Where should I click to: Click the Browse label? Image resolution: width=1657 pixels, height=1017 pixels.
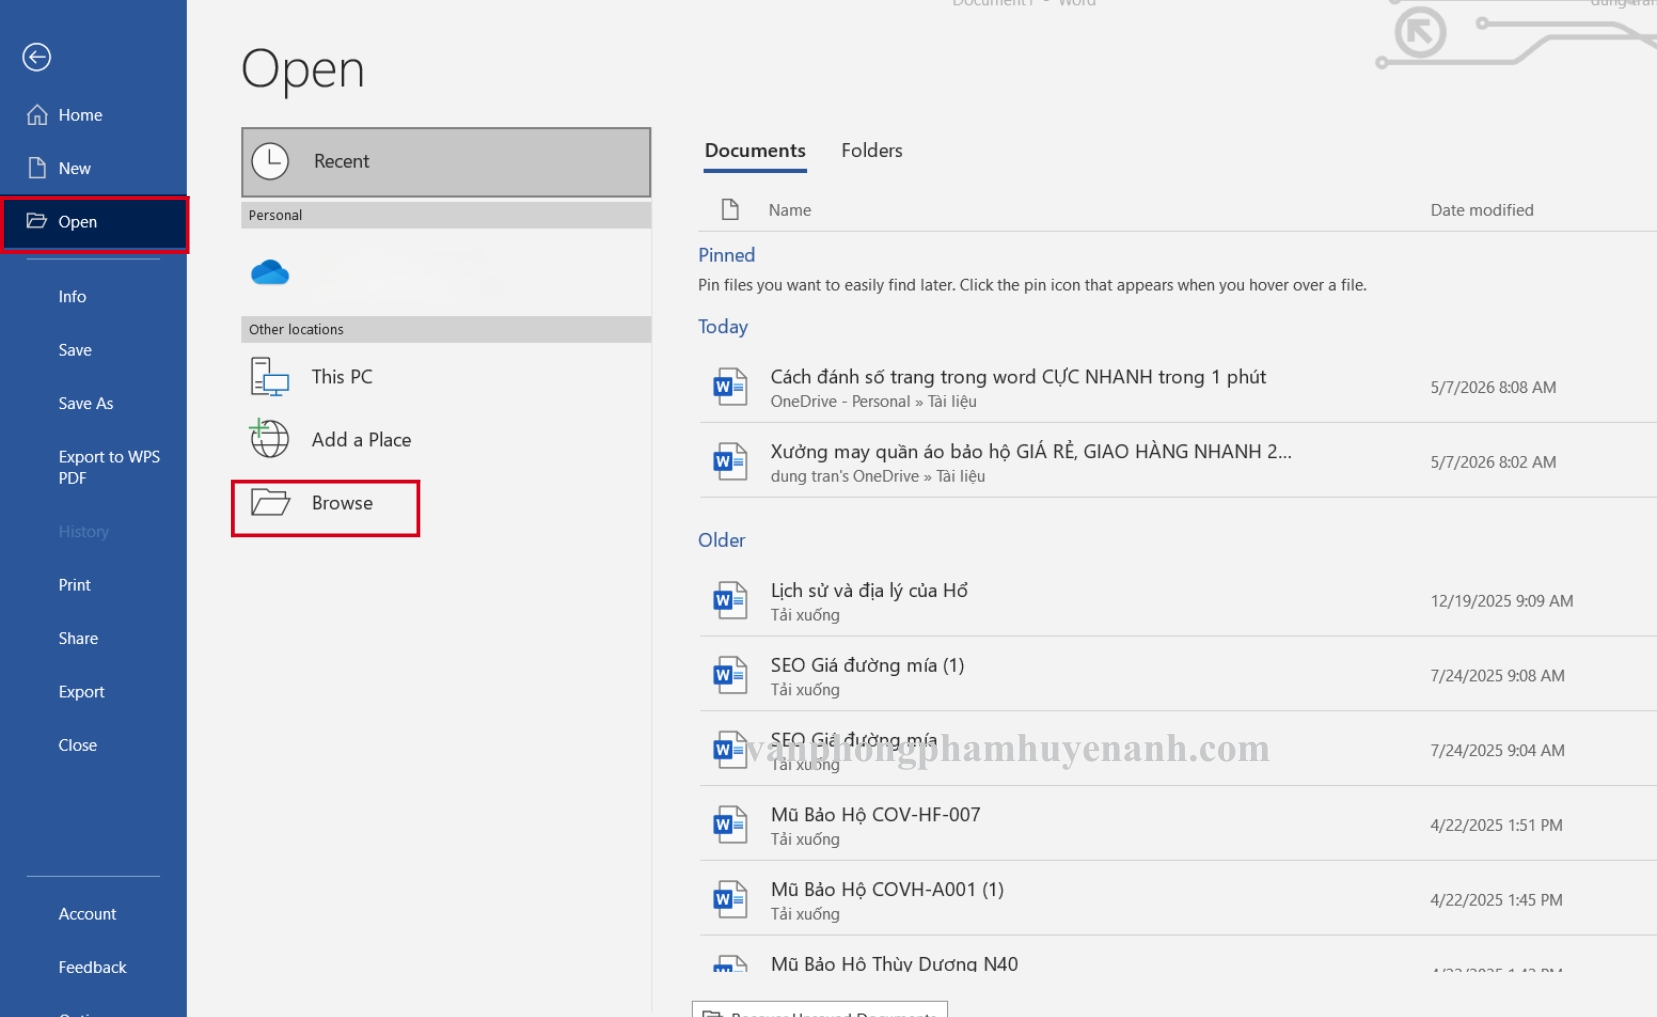pyautogui.click(x=342, y=503)
